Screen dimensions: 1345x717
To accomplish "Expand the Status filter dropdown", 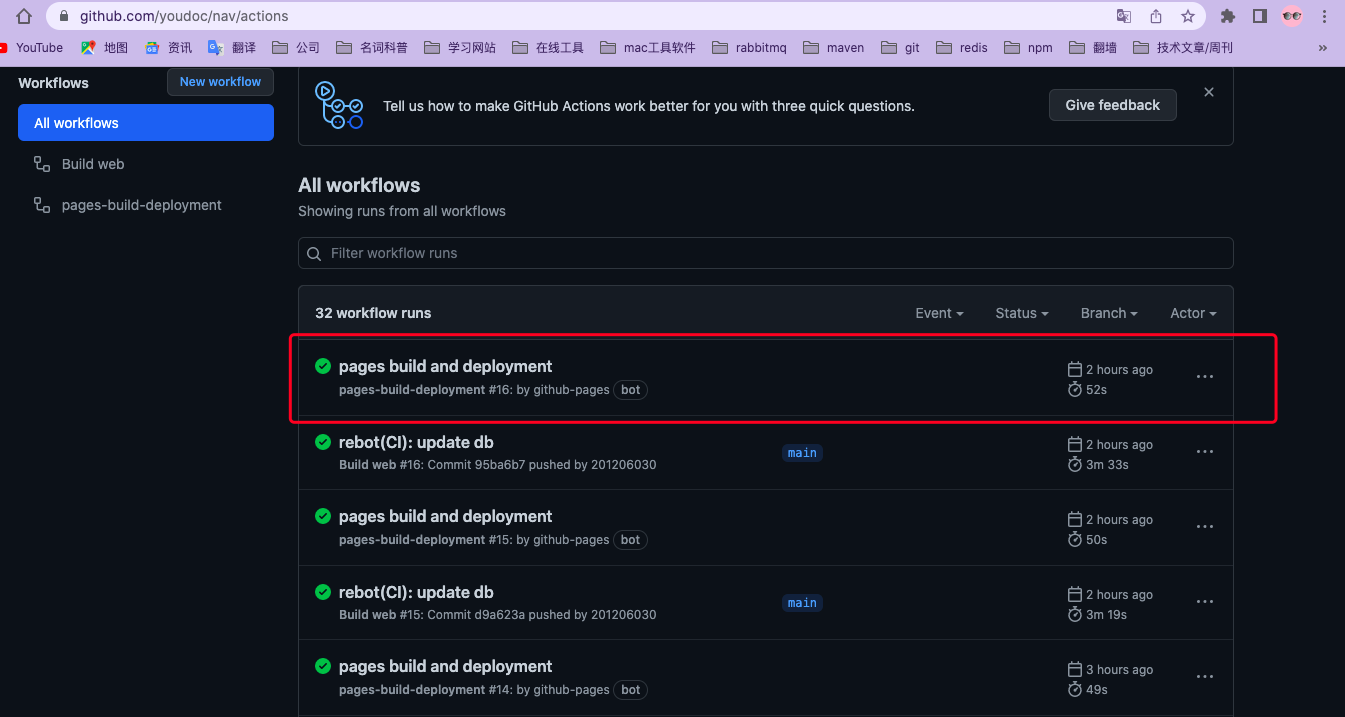I will (1022, 313).
